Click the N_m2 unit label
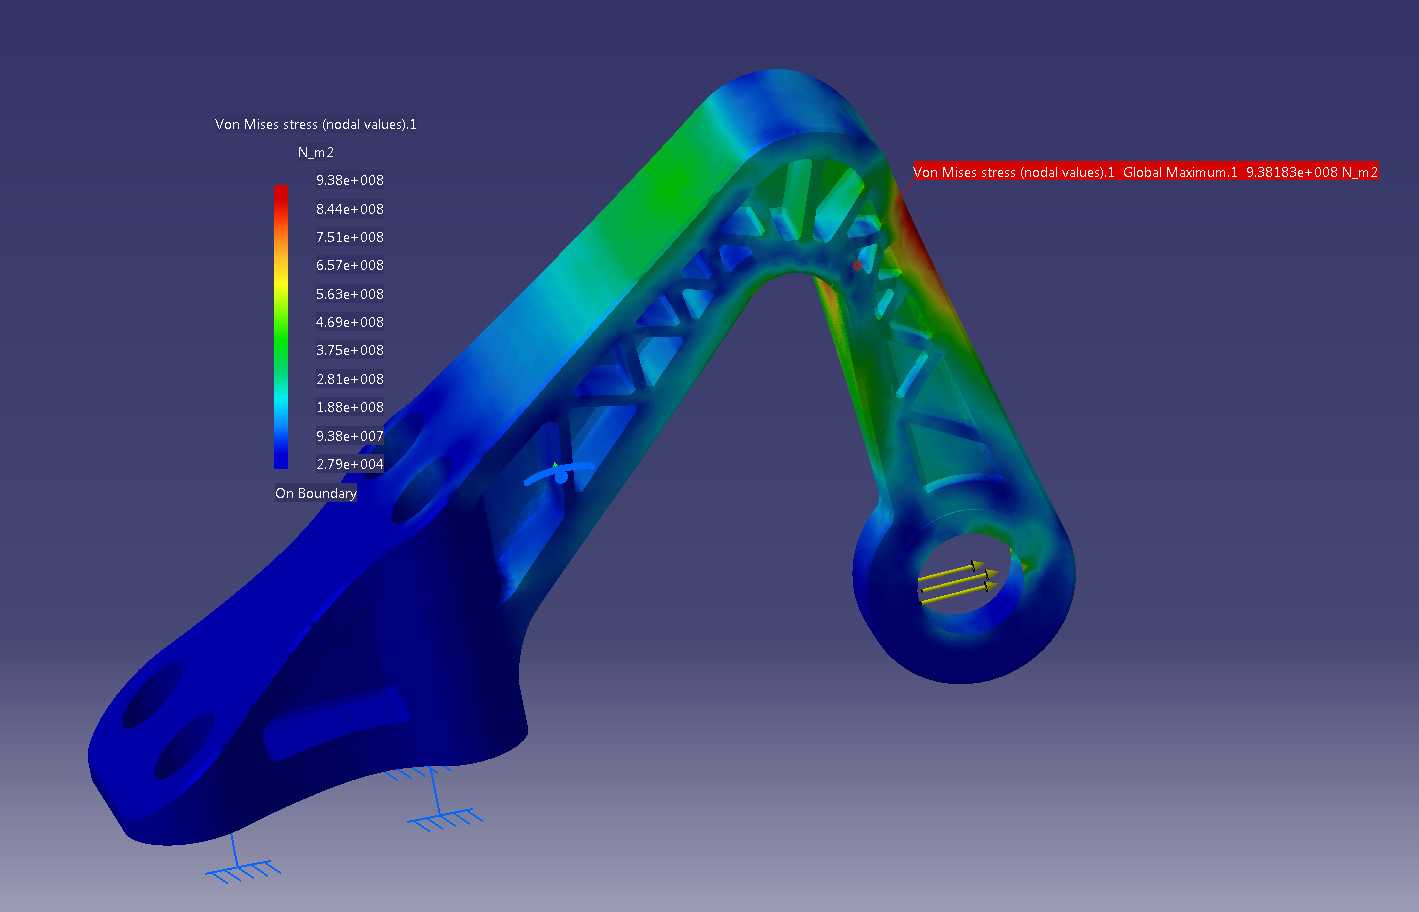The height and width of the screenshot is (912, 1419). pos(316,152)
